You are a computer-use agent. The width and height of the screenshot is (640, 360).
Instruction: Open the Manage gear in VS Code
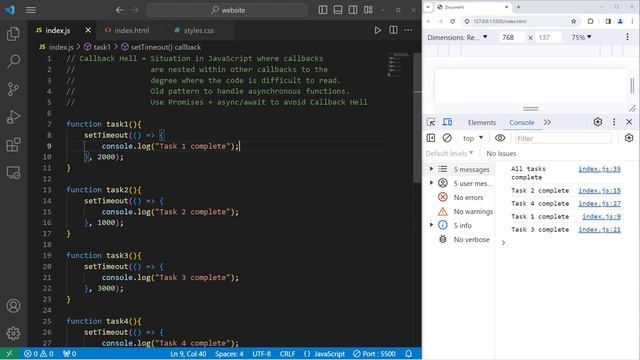point(13,333)
